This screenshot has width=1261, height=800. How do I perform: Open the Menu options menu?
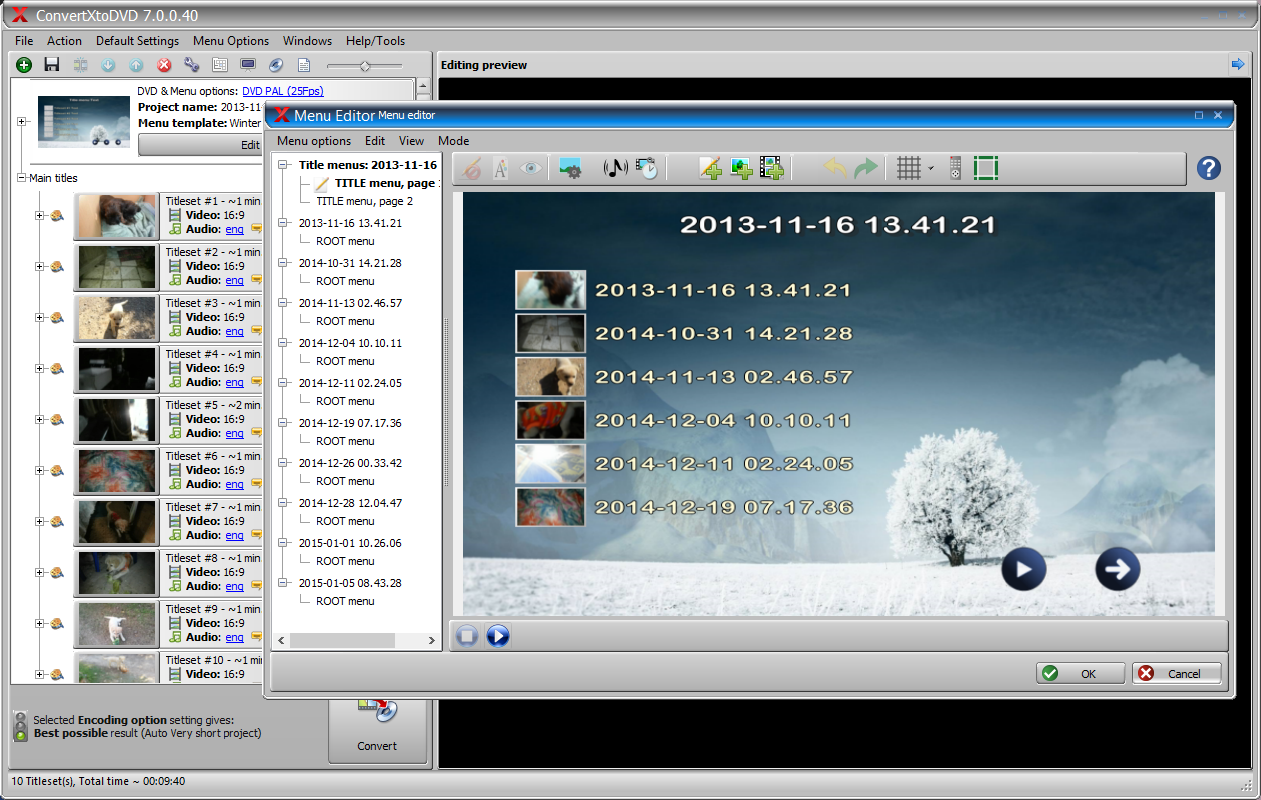coord(314,141)
